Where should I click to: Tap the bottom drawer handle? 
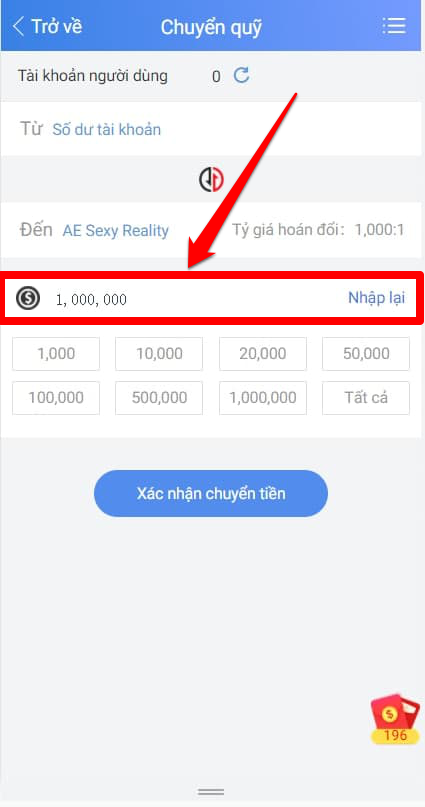(x=211, y=791)
